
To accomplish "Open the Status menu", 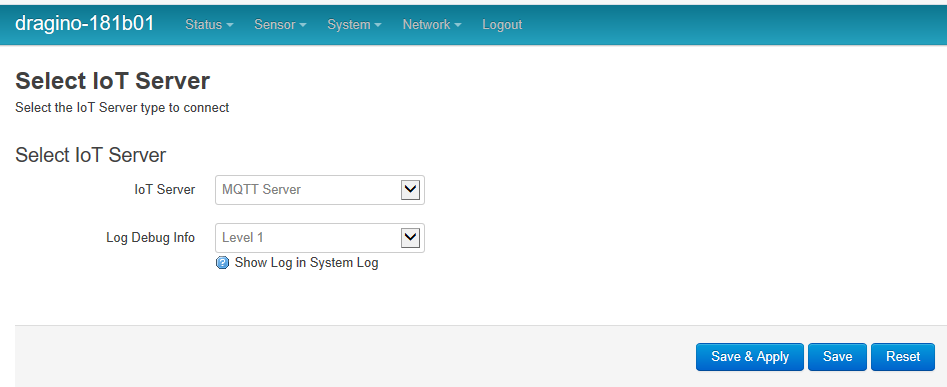I will click(x=209, y=25).
